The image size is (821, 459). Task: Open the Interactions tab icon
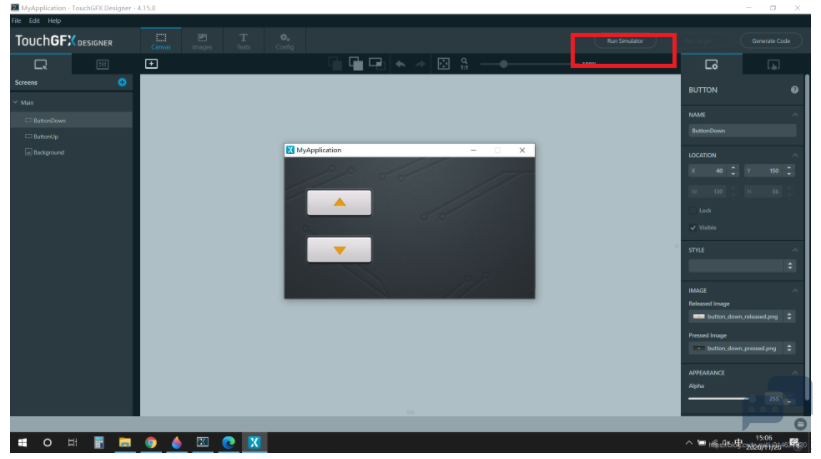pos(773,65)
